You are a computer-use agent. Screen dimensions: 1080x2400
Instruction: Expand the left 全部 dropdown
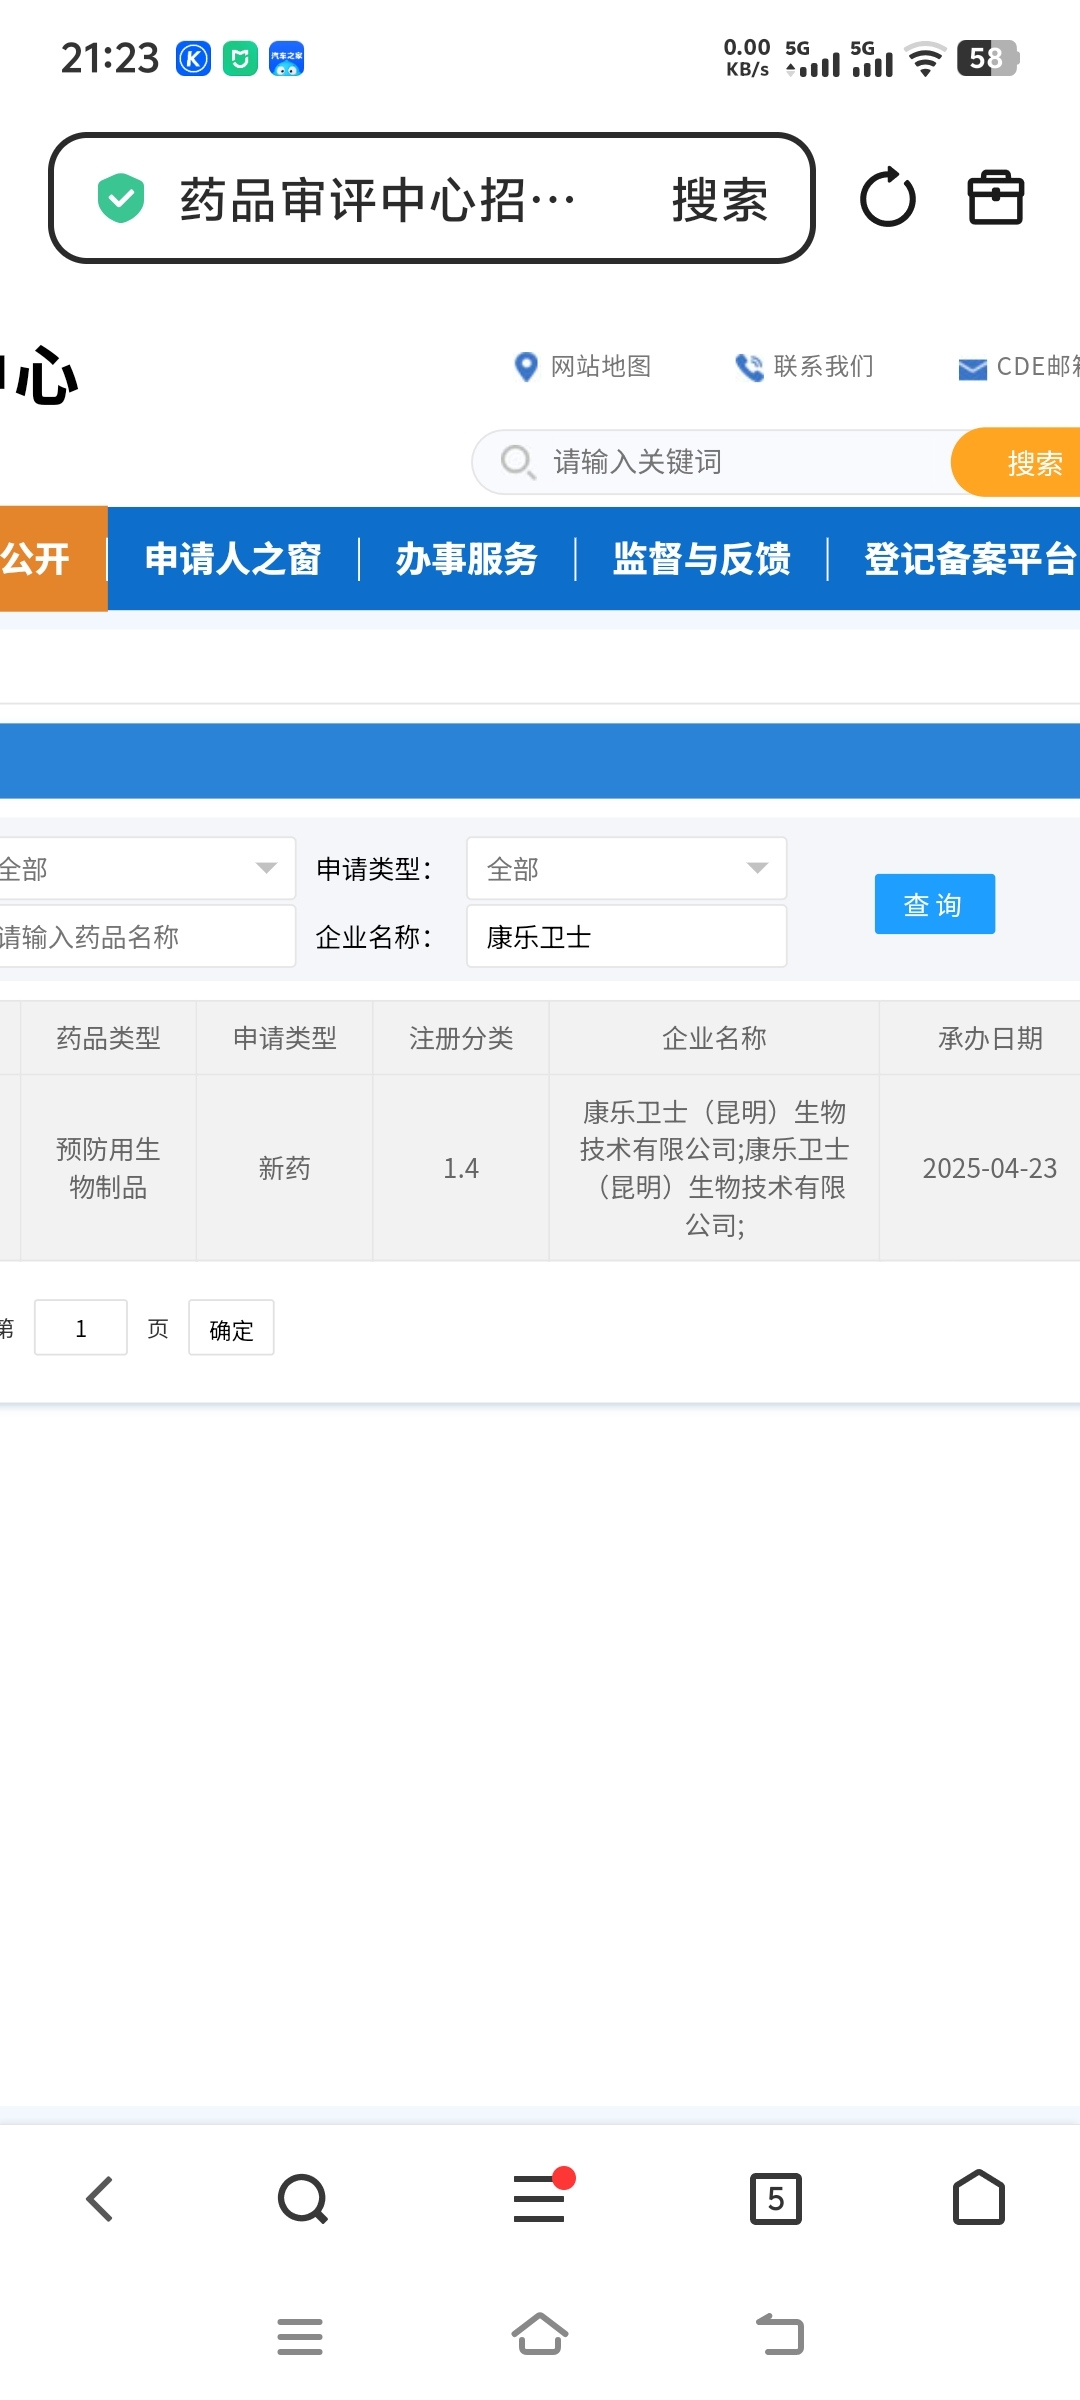(x=146, y=868)
